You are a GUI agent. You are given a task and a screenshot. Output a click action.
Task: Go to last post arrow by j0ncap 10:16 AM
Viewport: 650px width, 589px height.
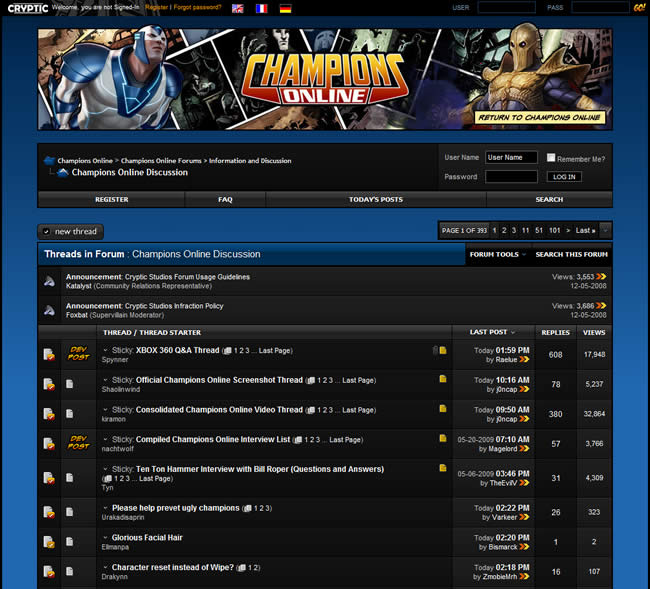524,389
